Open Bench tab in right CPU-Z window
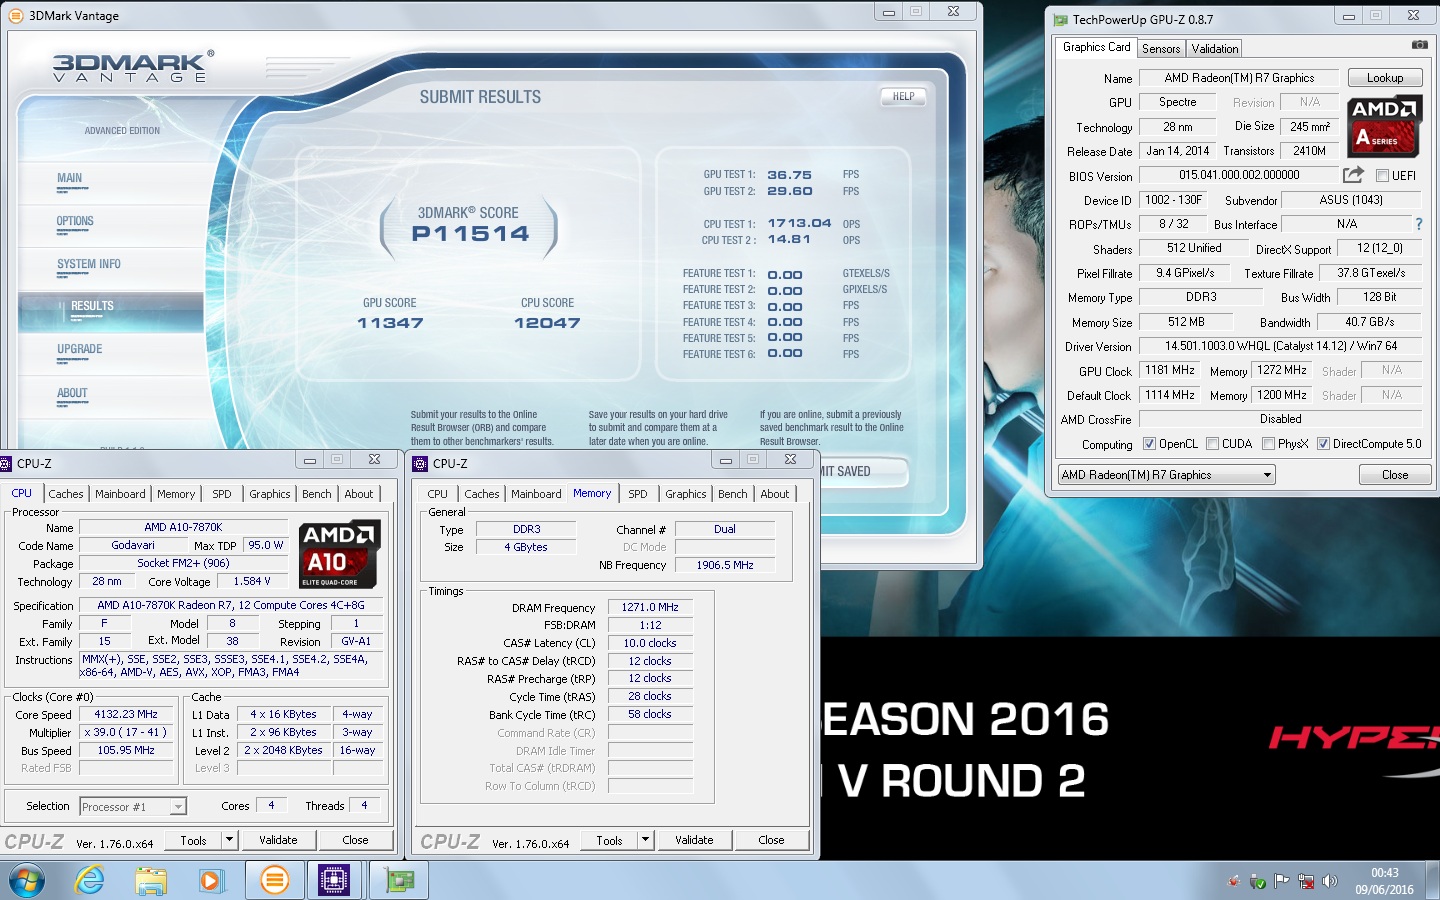Viewport: 1440px width, 900px height. pos(733,494)
